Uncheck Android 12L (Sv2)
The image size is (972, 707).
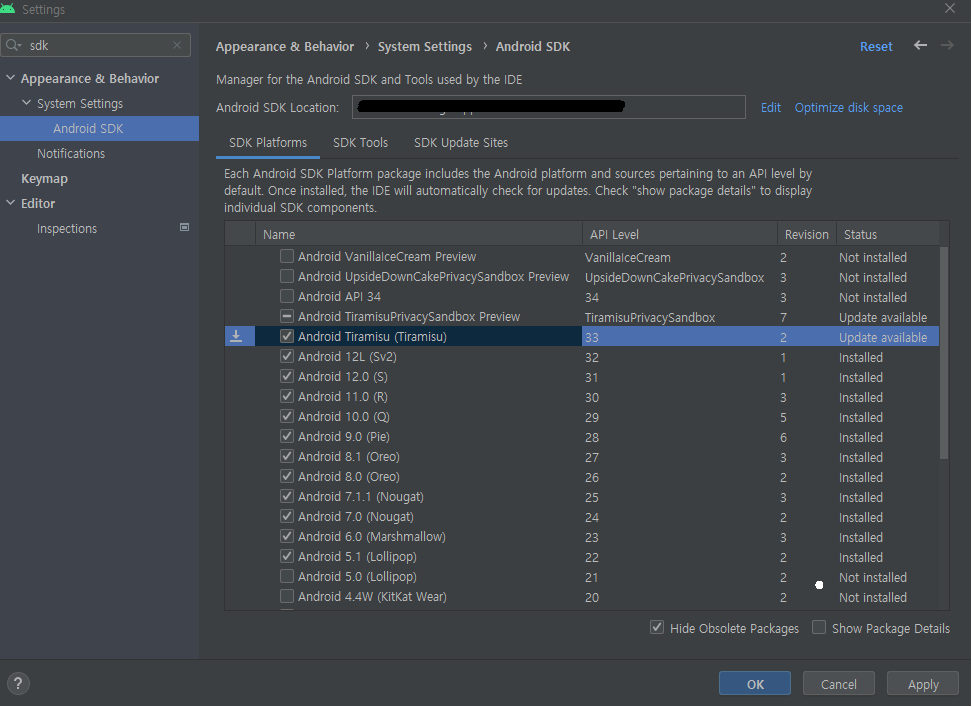pos(286,356)
